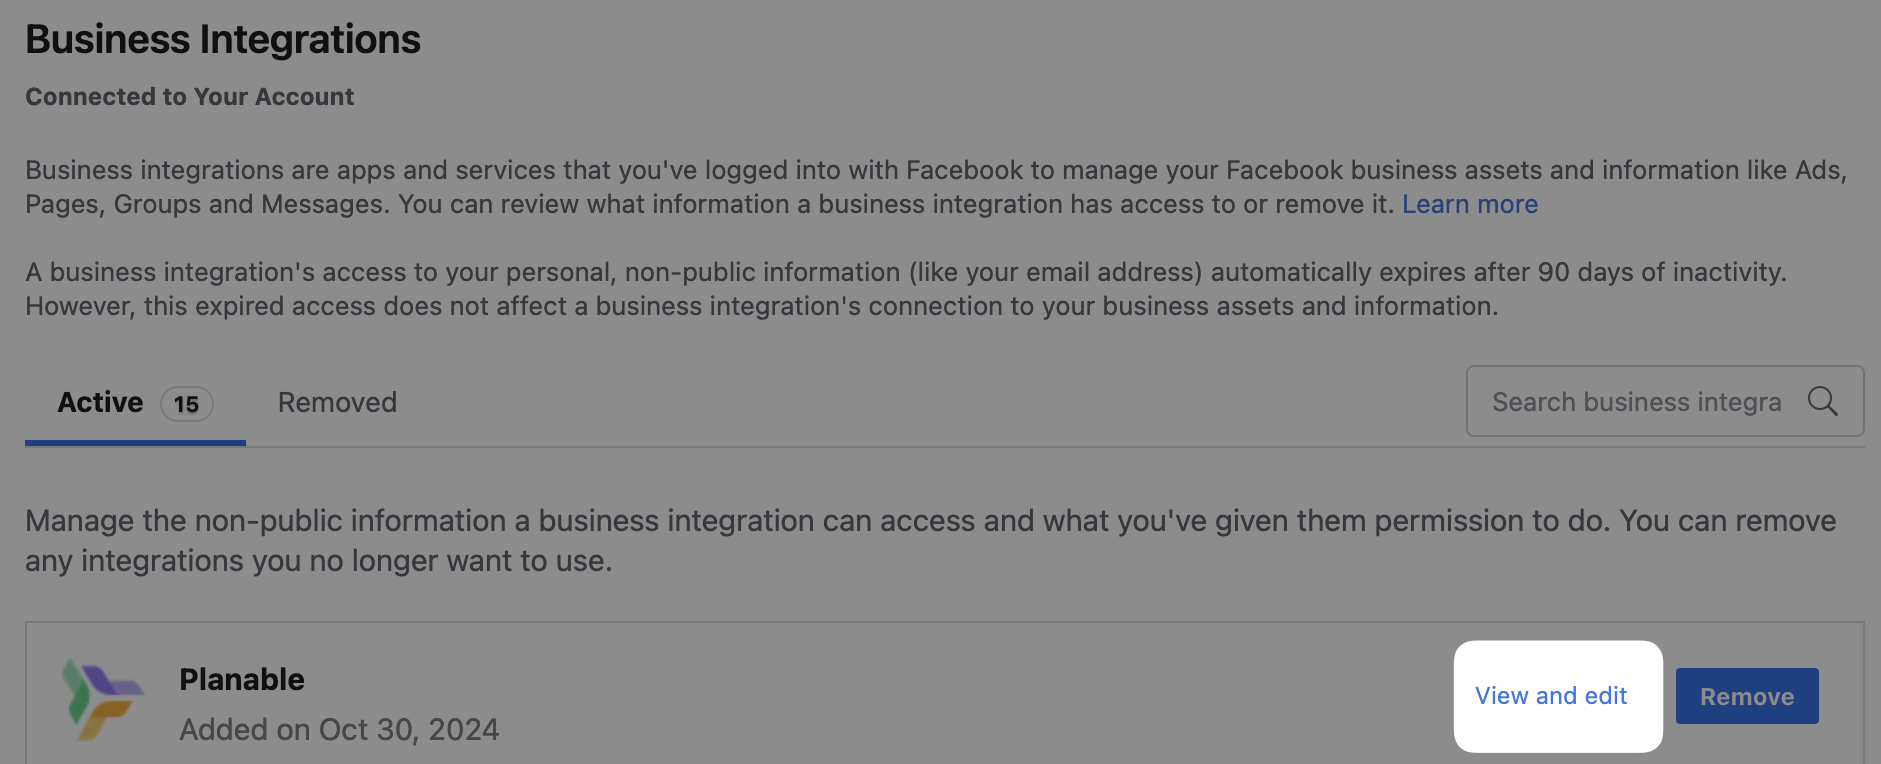Viewport: 1881px width, 764px height.
Task: Click the blue underline beneath Active tab
Action: [x=135, y=442]
